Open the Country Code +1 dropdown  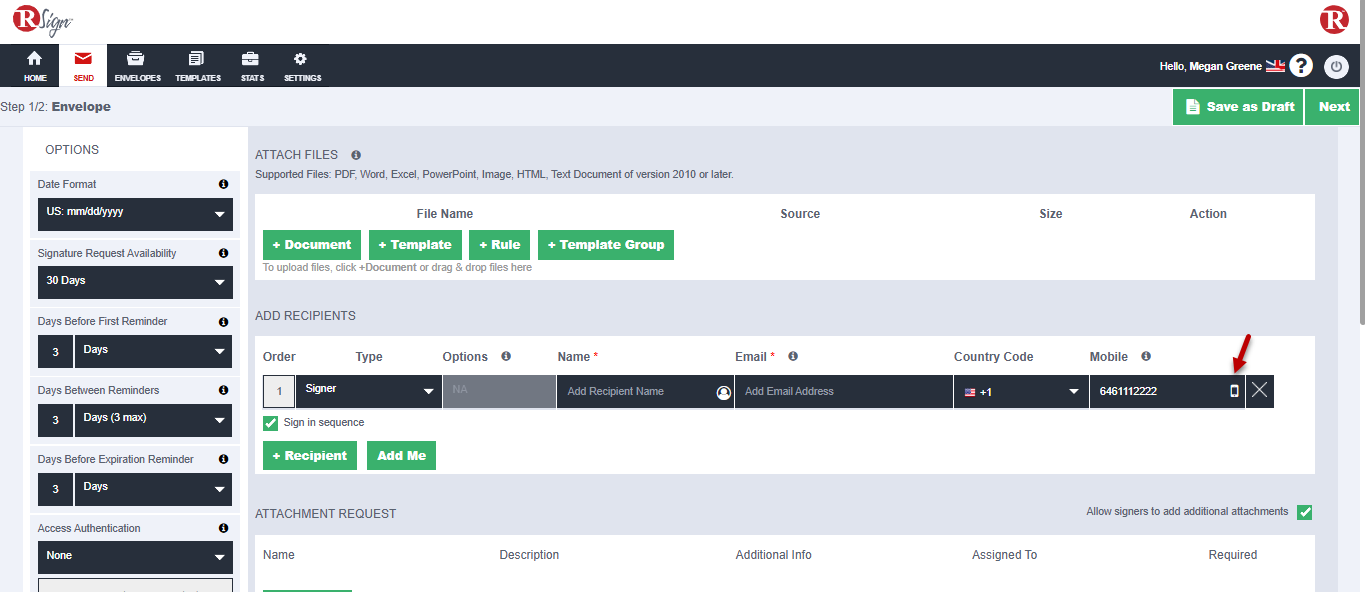click(1020, 392)
